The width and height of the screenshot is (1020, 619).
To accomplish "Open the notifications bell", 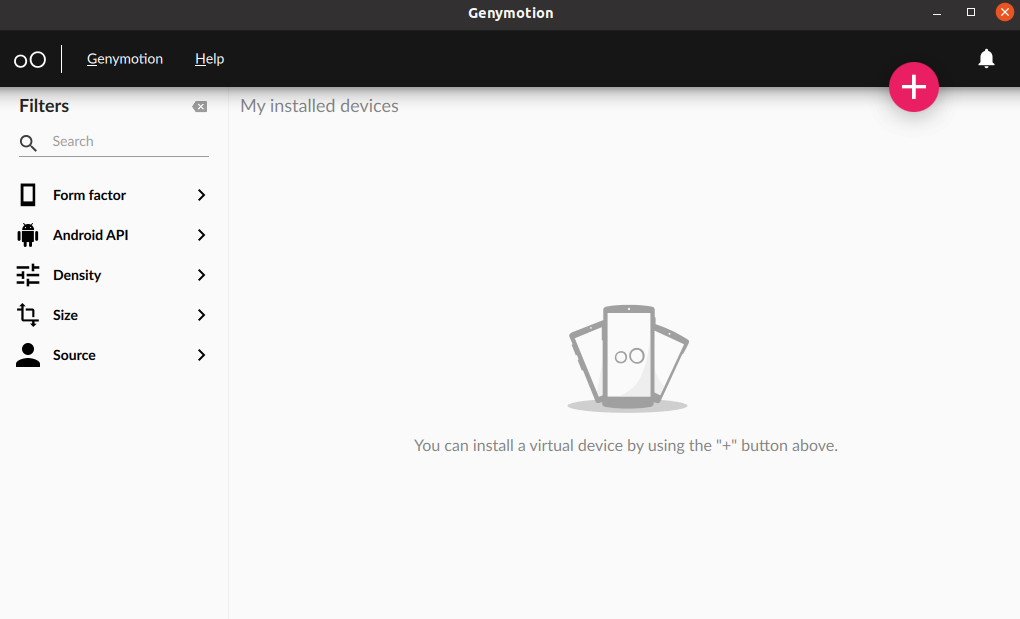I will (986, 59).
